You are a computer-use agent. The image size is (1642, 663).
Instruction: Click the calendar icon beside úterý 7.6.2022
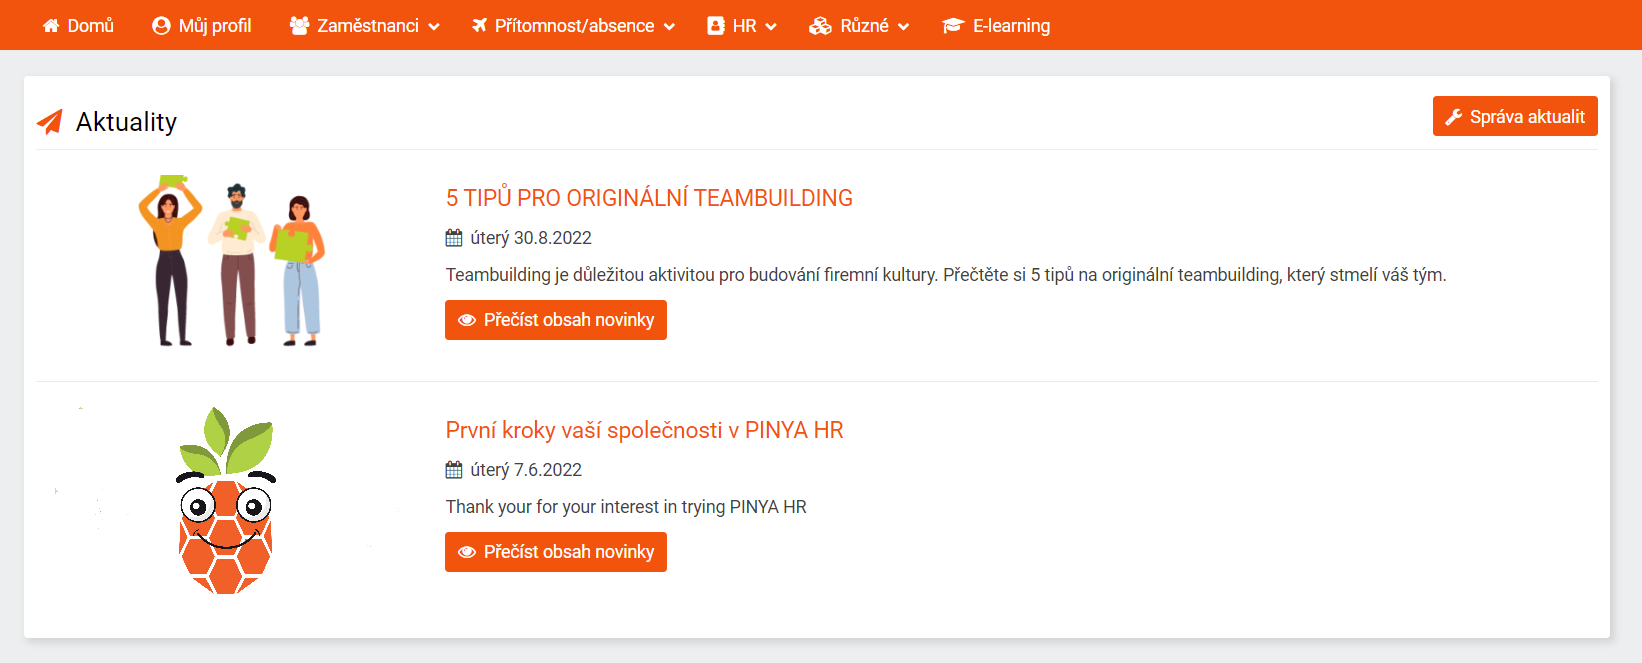(454, 470)
